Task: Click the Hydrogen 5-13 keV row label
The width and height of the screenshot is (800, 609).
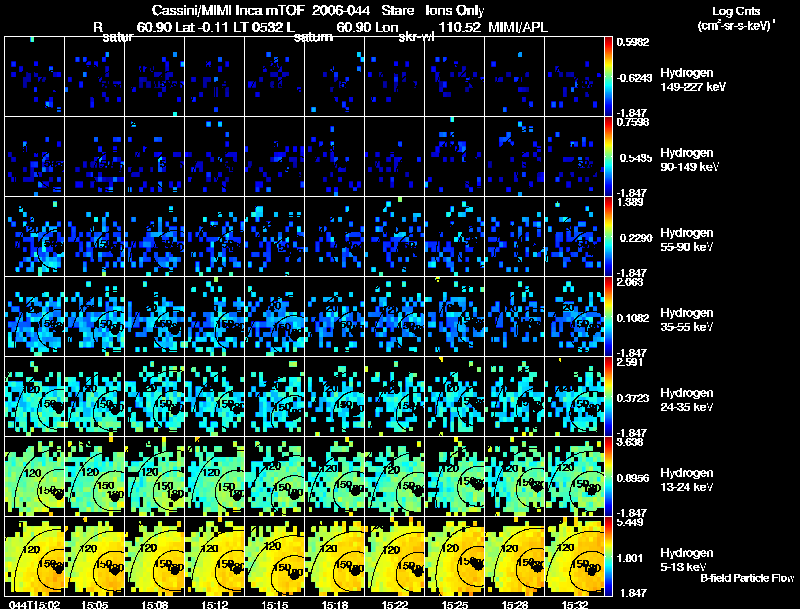Action: click(x=687, y=560)
